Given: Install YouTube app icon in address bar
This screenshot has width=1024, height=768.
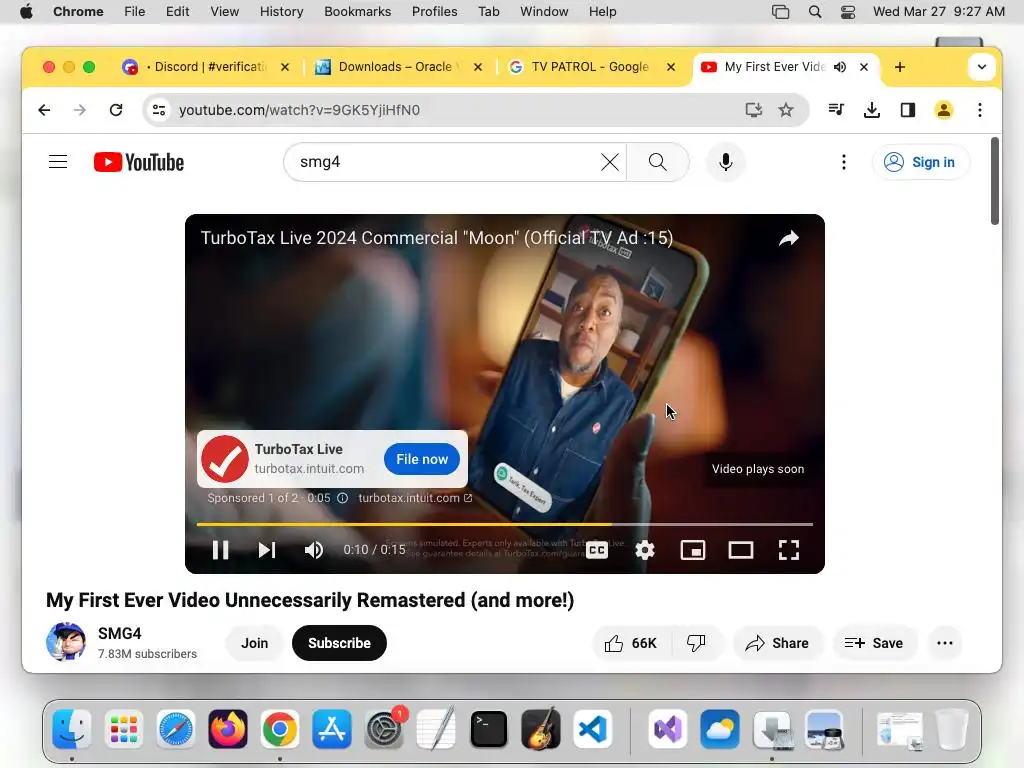Looking at the screenshot, I should click(754, 110).
